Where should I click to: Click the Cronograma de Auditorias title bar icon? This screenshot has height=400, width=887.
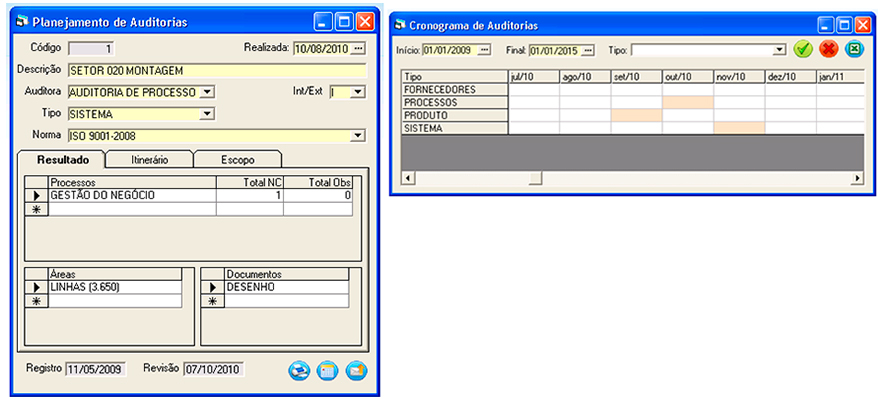[401, 25]
